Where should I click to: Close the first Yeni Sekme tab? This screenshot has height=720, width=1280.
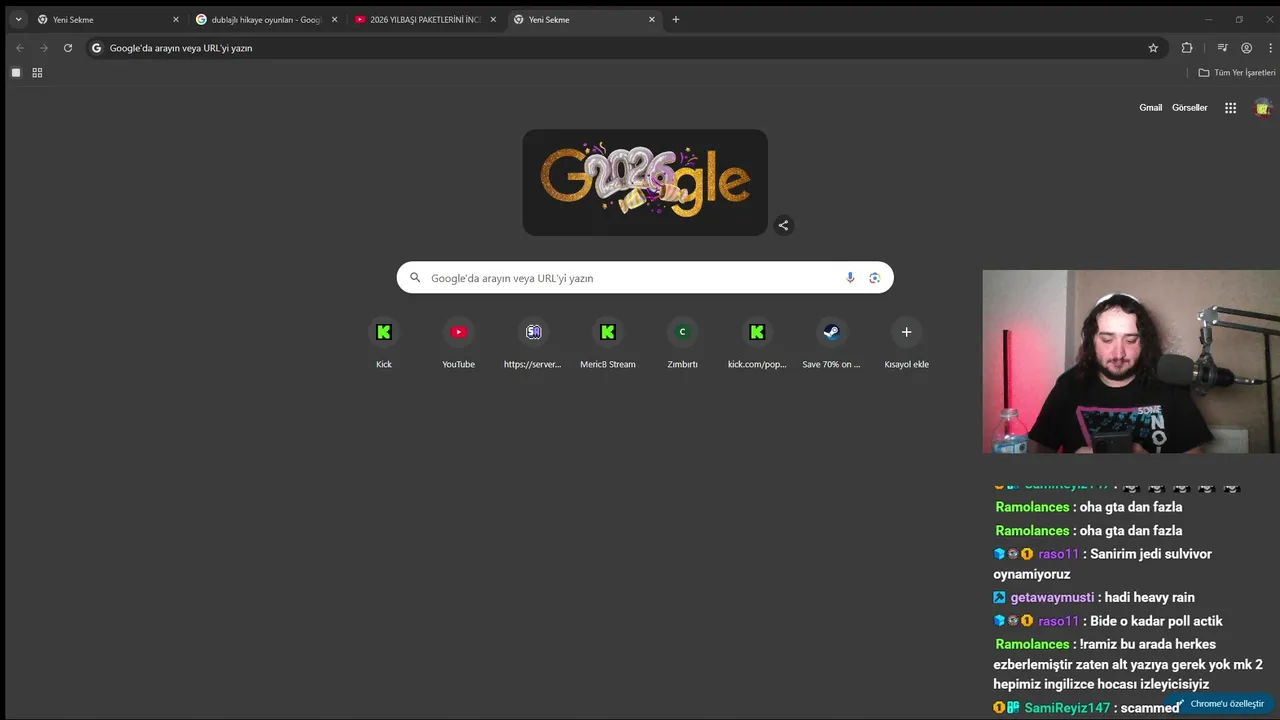click(x=175, y=19)
